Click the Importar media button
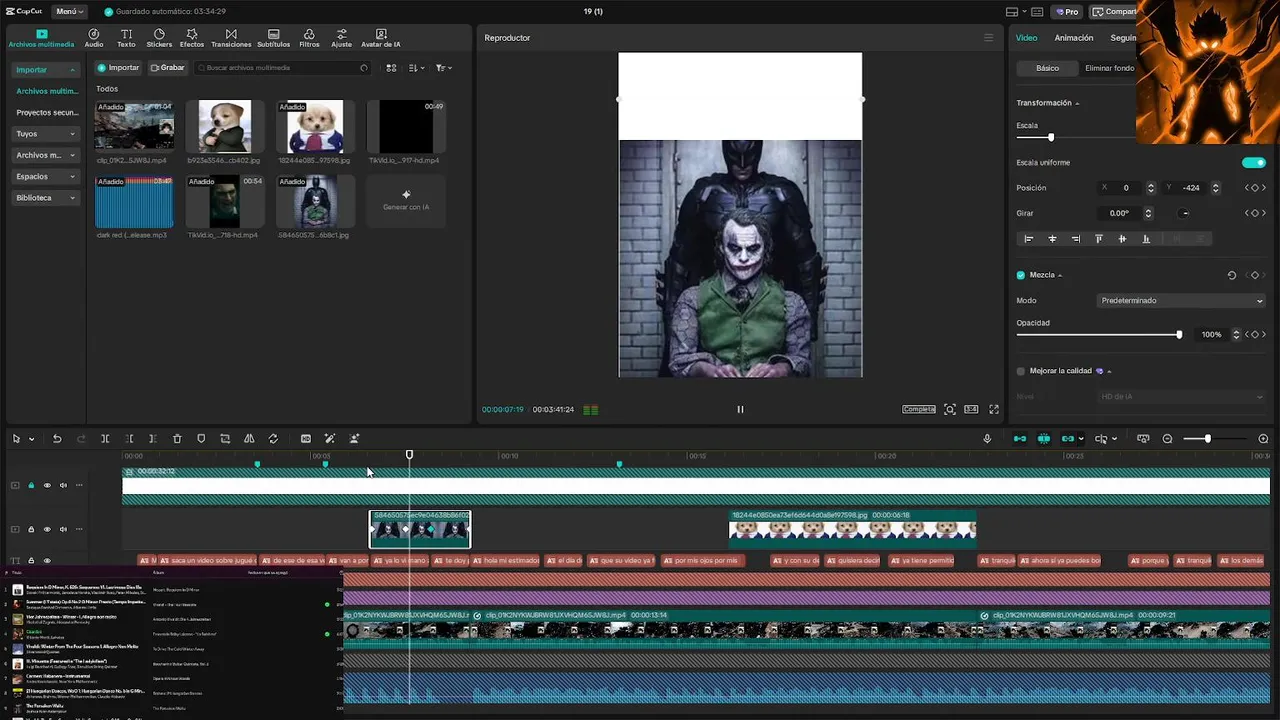Image resolution: width=1280 pixels, height=720 pixels. point(118,68)
